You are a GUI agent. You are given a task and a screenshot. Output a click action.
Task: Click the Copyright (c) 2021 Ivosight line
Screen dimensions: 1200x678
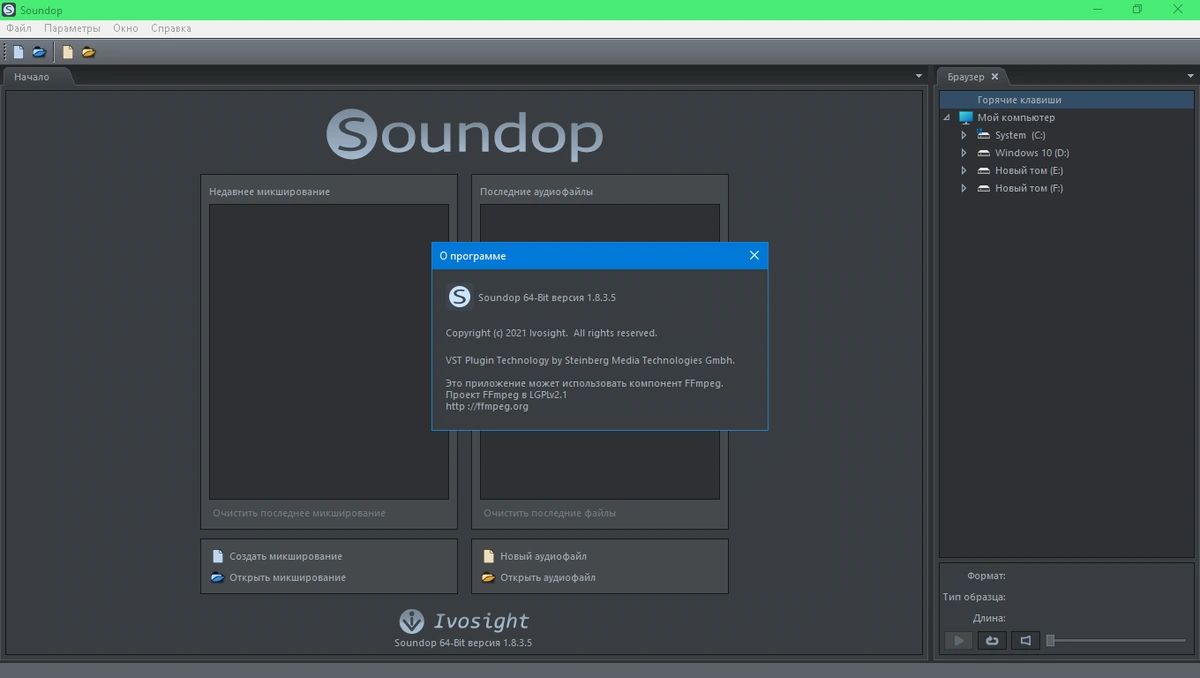coord(551,333)
